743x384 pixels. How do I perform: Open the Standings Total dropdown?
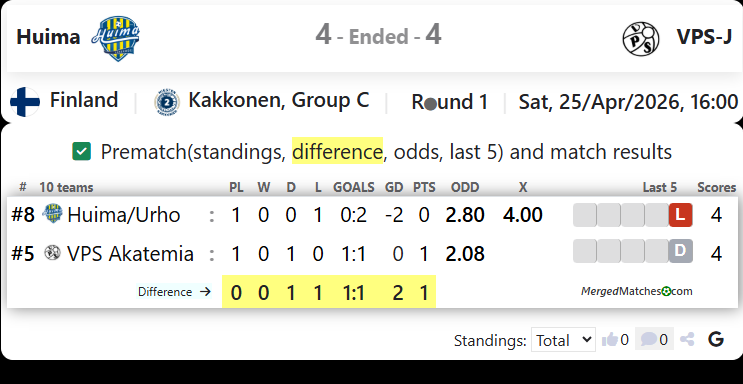point(563,339)
